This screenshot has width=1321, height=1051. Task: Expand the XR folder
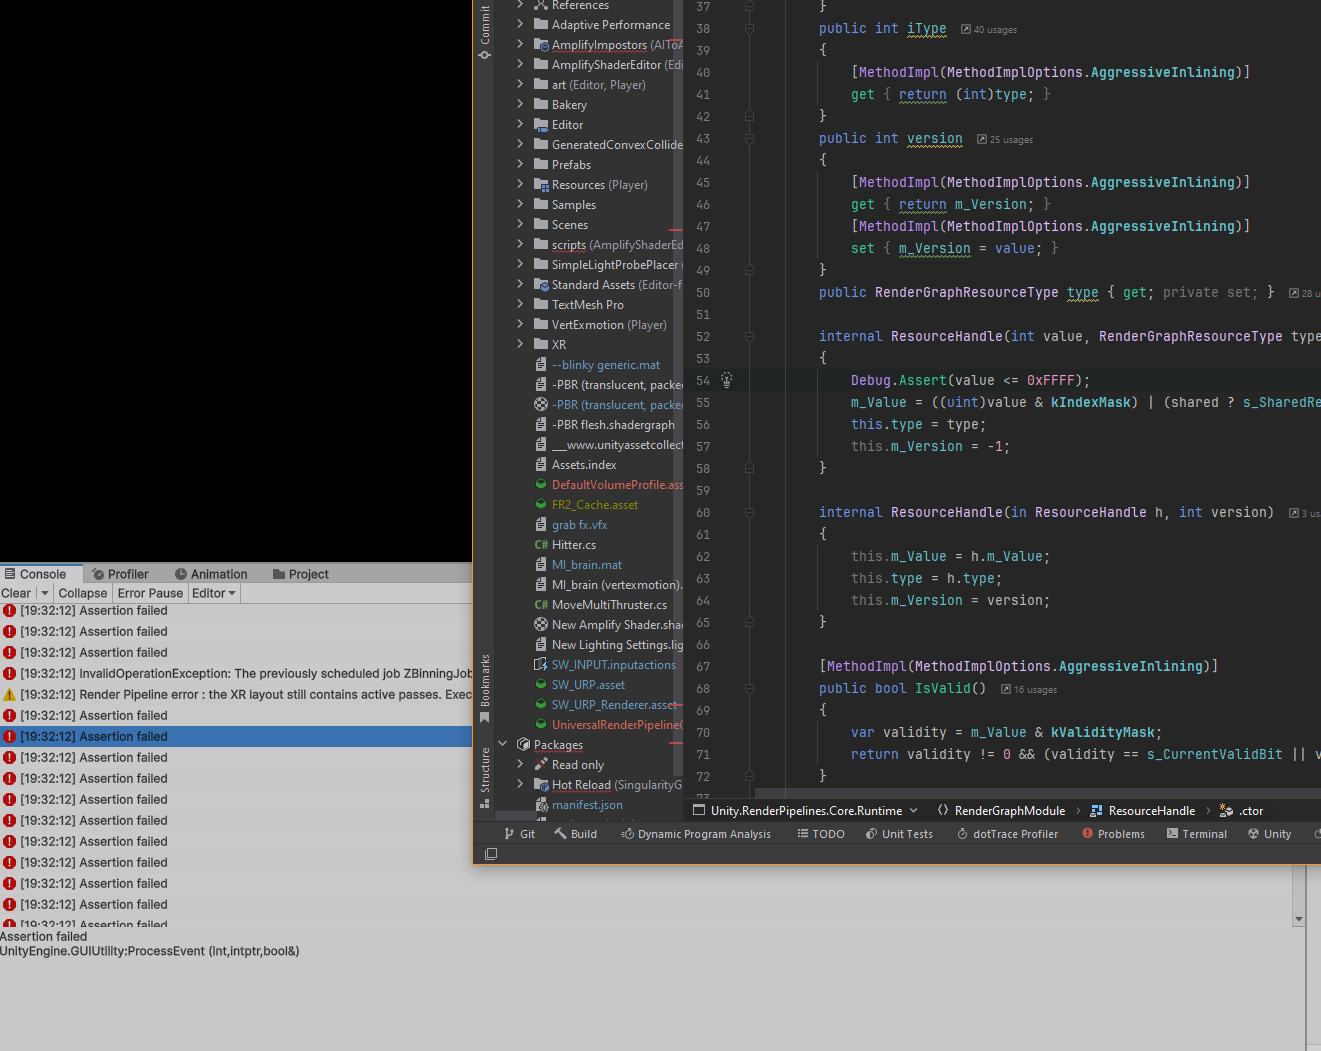tap(521, 343)
